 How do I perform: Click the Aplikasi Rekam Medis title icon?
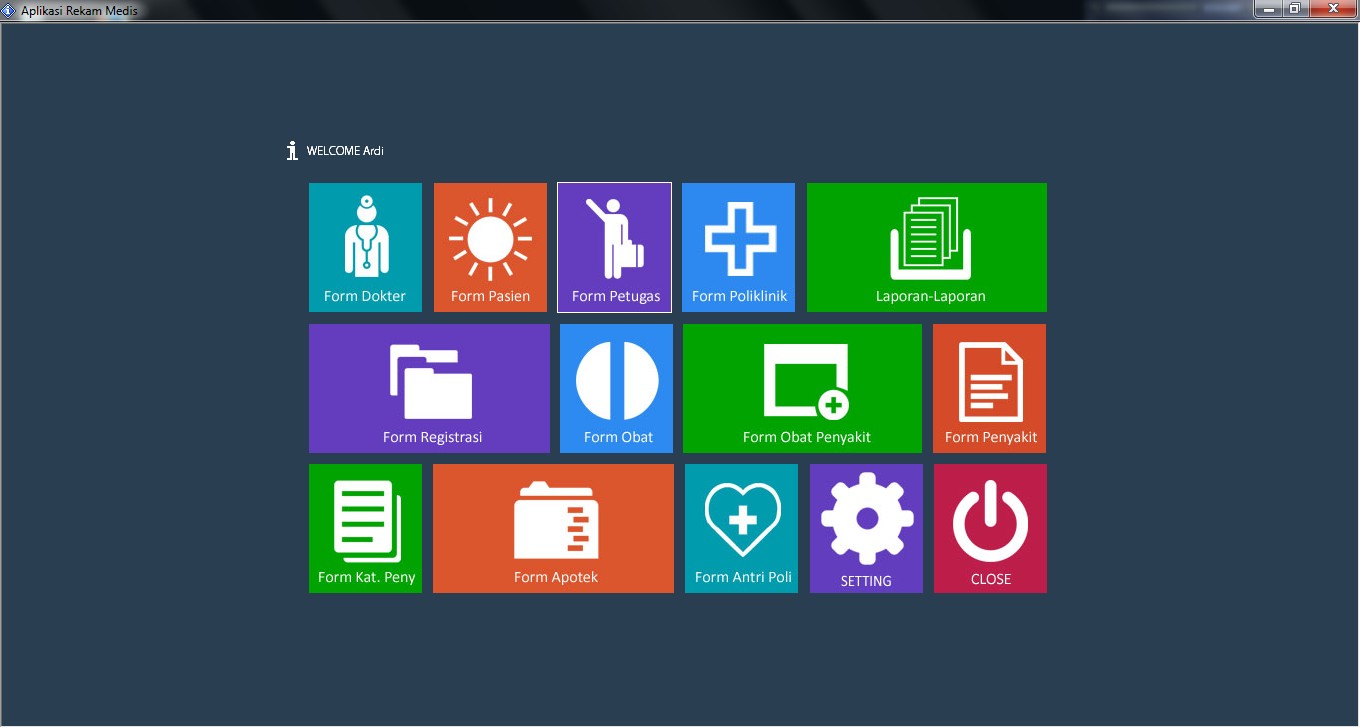tap(9, 10)
